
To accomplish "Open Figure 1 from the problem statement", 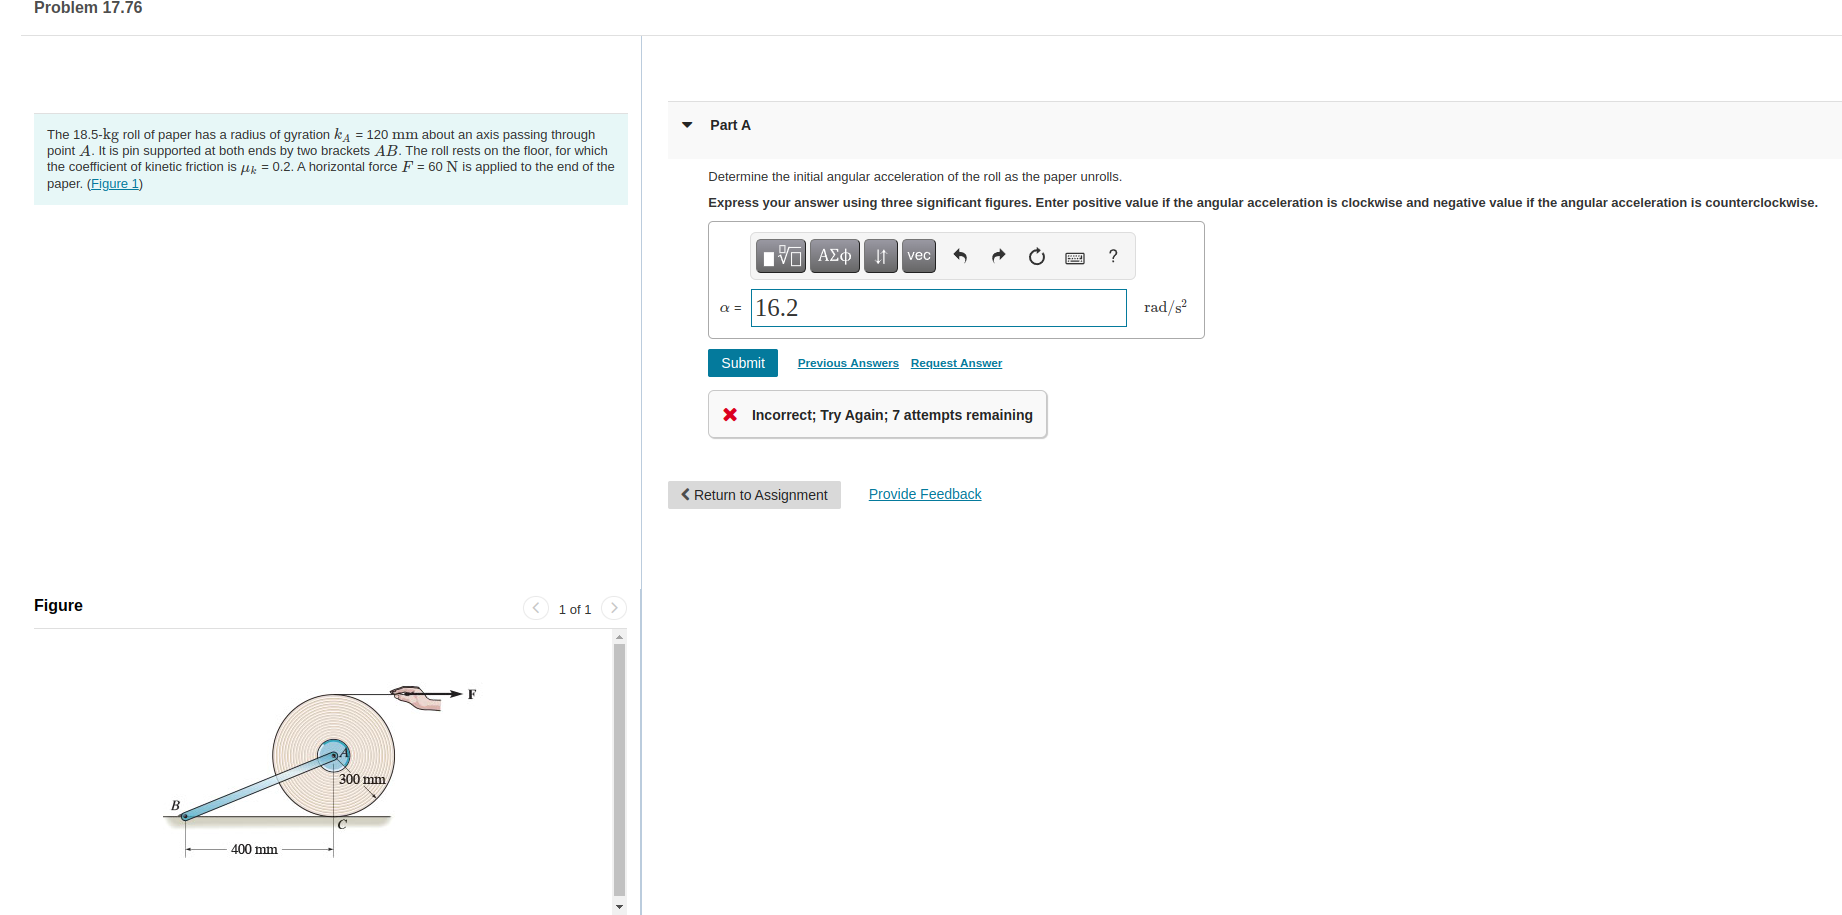I will (114, 183).
